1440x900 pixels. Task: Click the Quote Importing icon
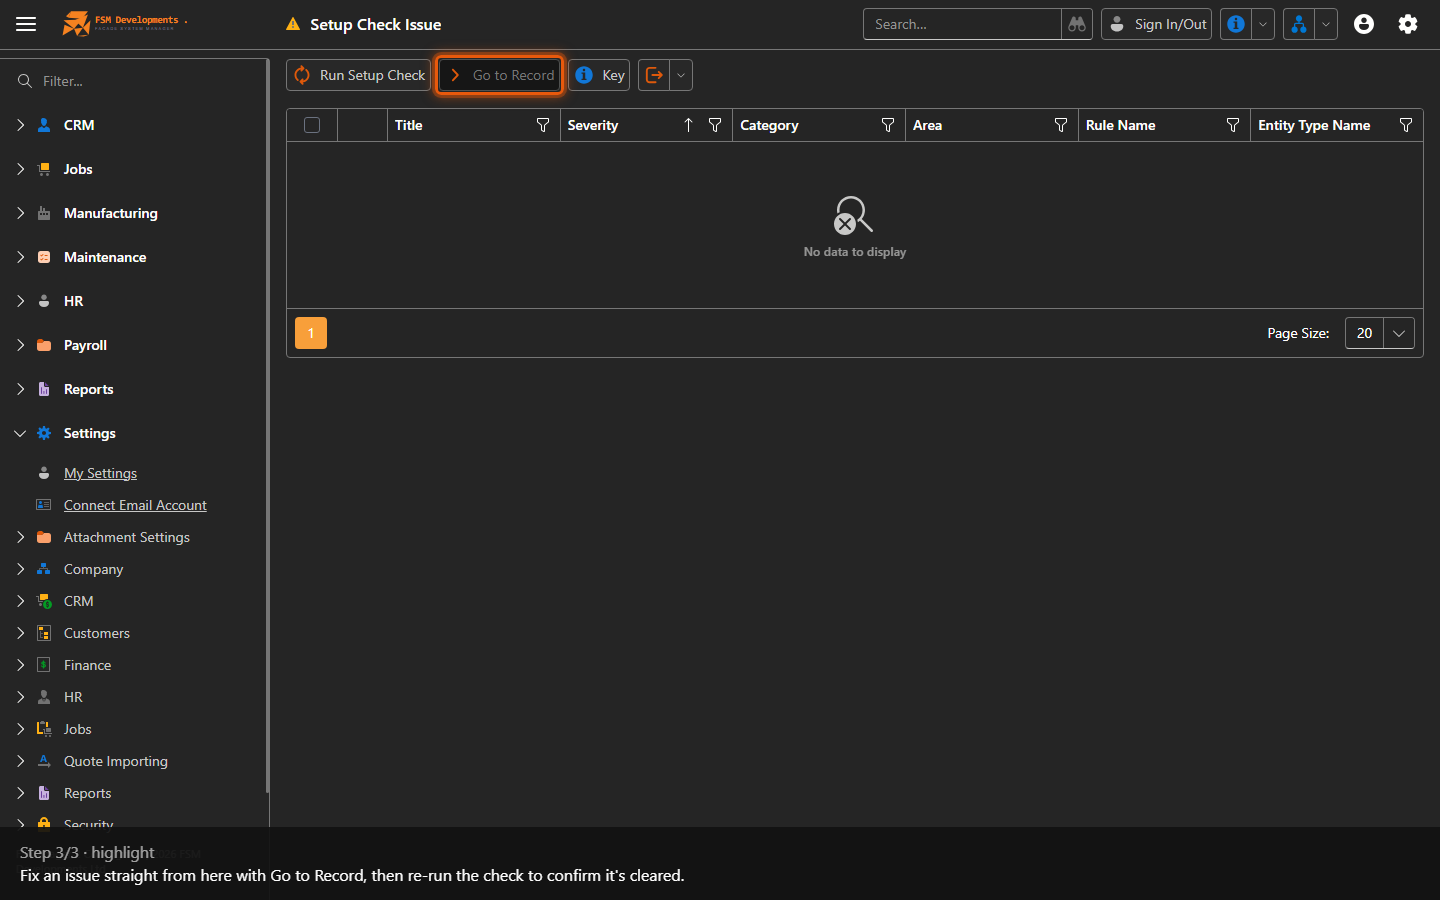44,761
